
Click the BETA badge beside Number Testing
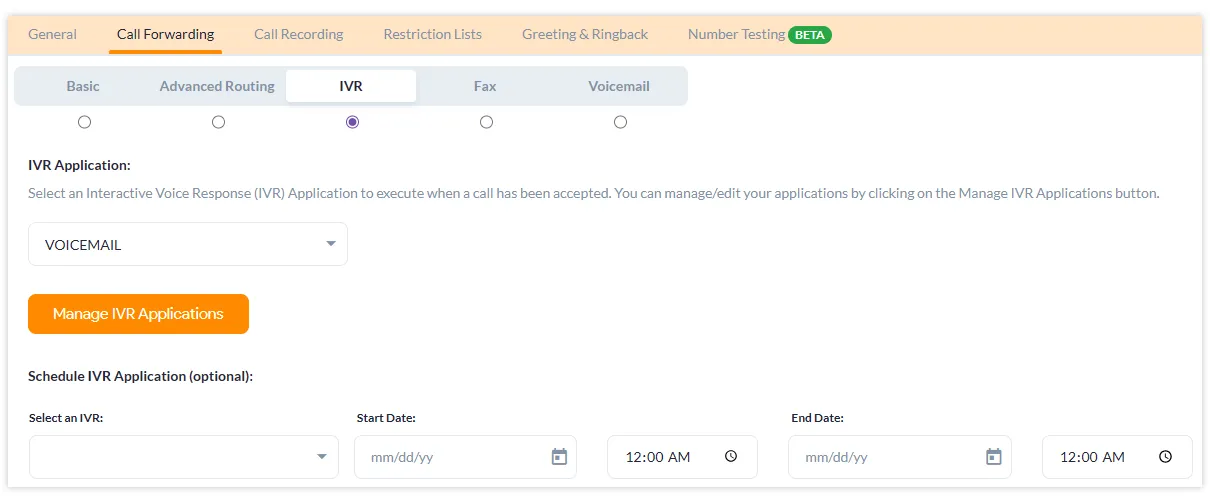click(810, 35)
